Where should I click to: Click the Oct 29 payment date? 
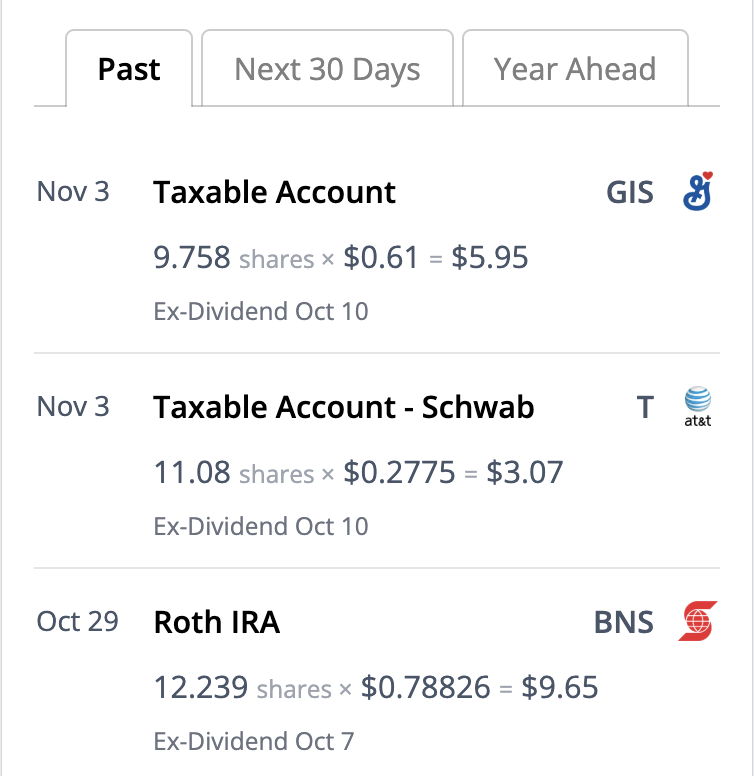(77, 621)
